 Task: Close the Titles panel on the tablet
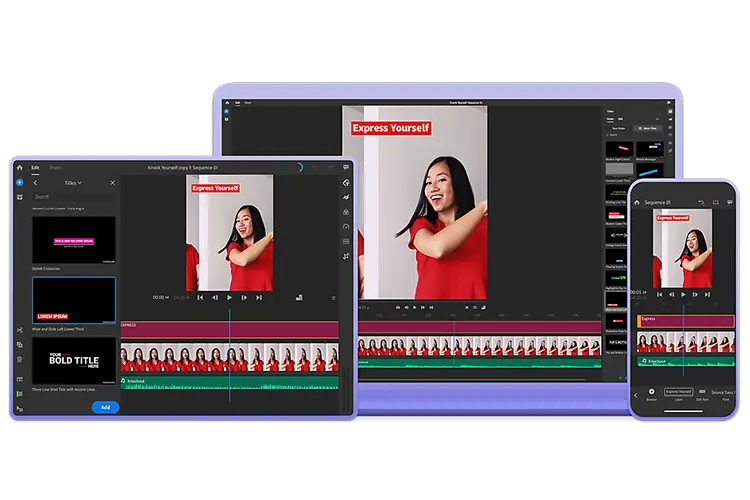[112, 183]
